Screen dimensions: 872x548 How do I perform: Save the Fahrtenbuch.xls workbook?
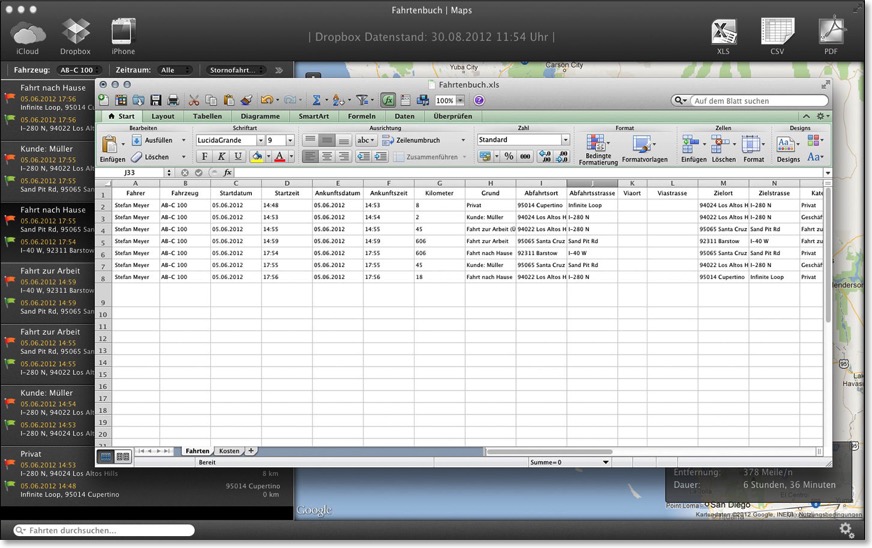pyautogui.click(x=156, y=100)
